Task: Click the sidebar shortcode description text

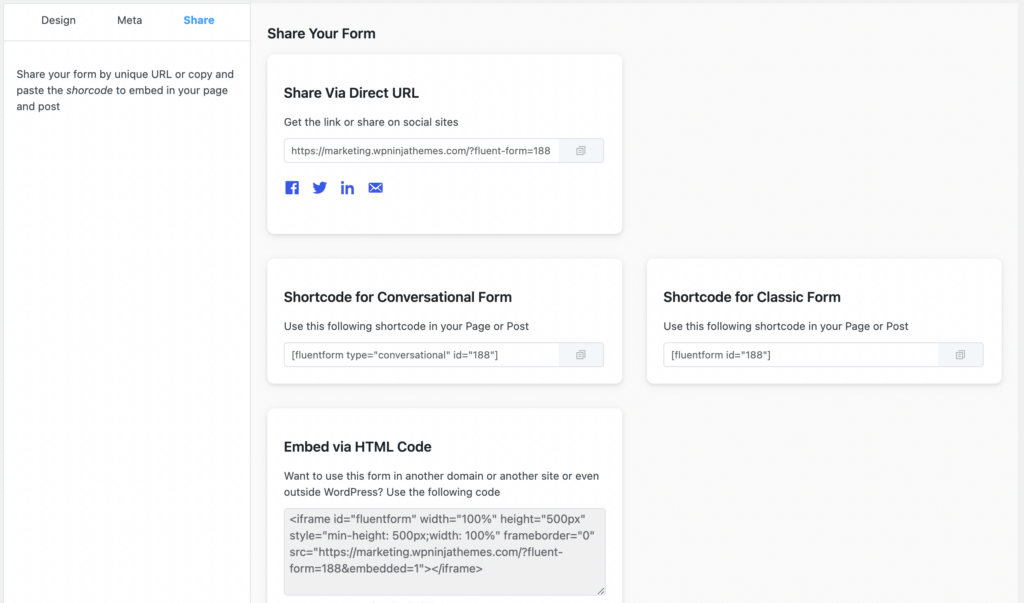Action: coord(125,90)
